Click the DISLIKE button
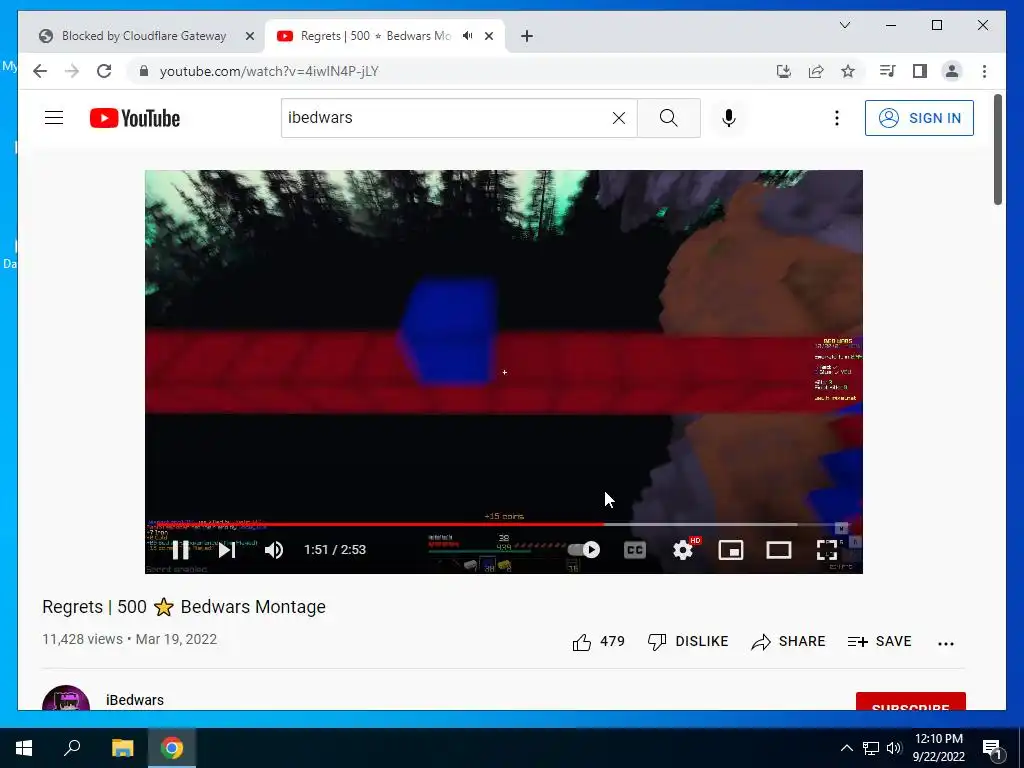This screenshot has width=1024, height=768. pyautogui.click(x=688, y=642)
